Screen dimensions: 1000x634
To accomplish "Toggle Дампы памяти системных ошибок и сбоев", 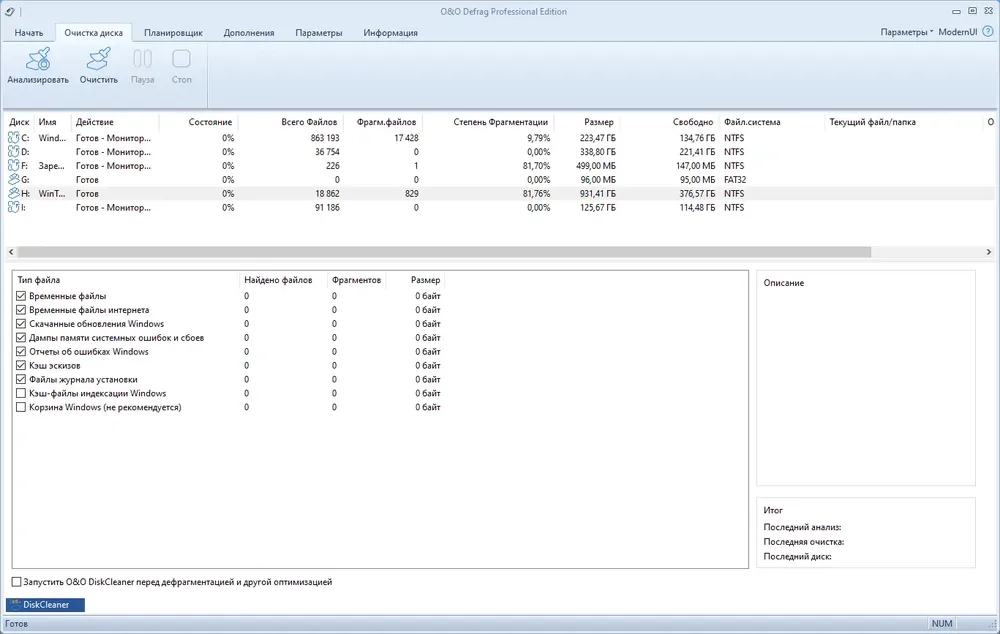I will (x=21, y=338).
